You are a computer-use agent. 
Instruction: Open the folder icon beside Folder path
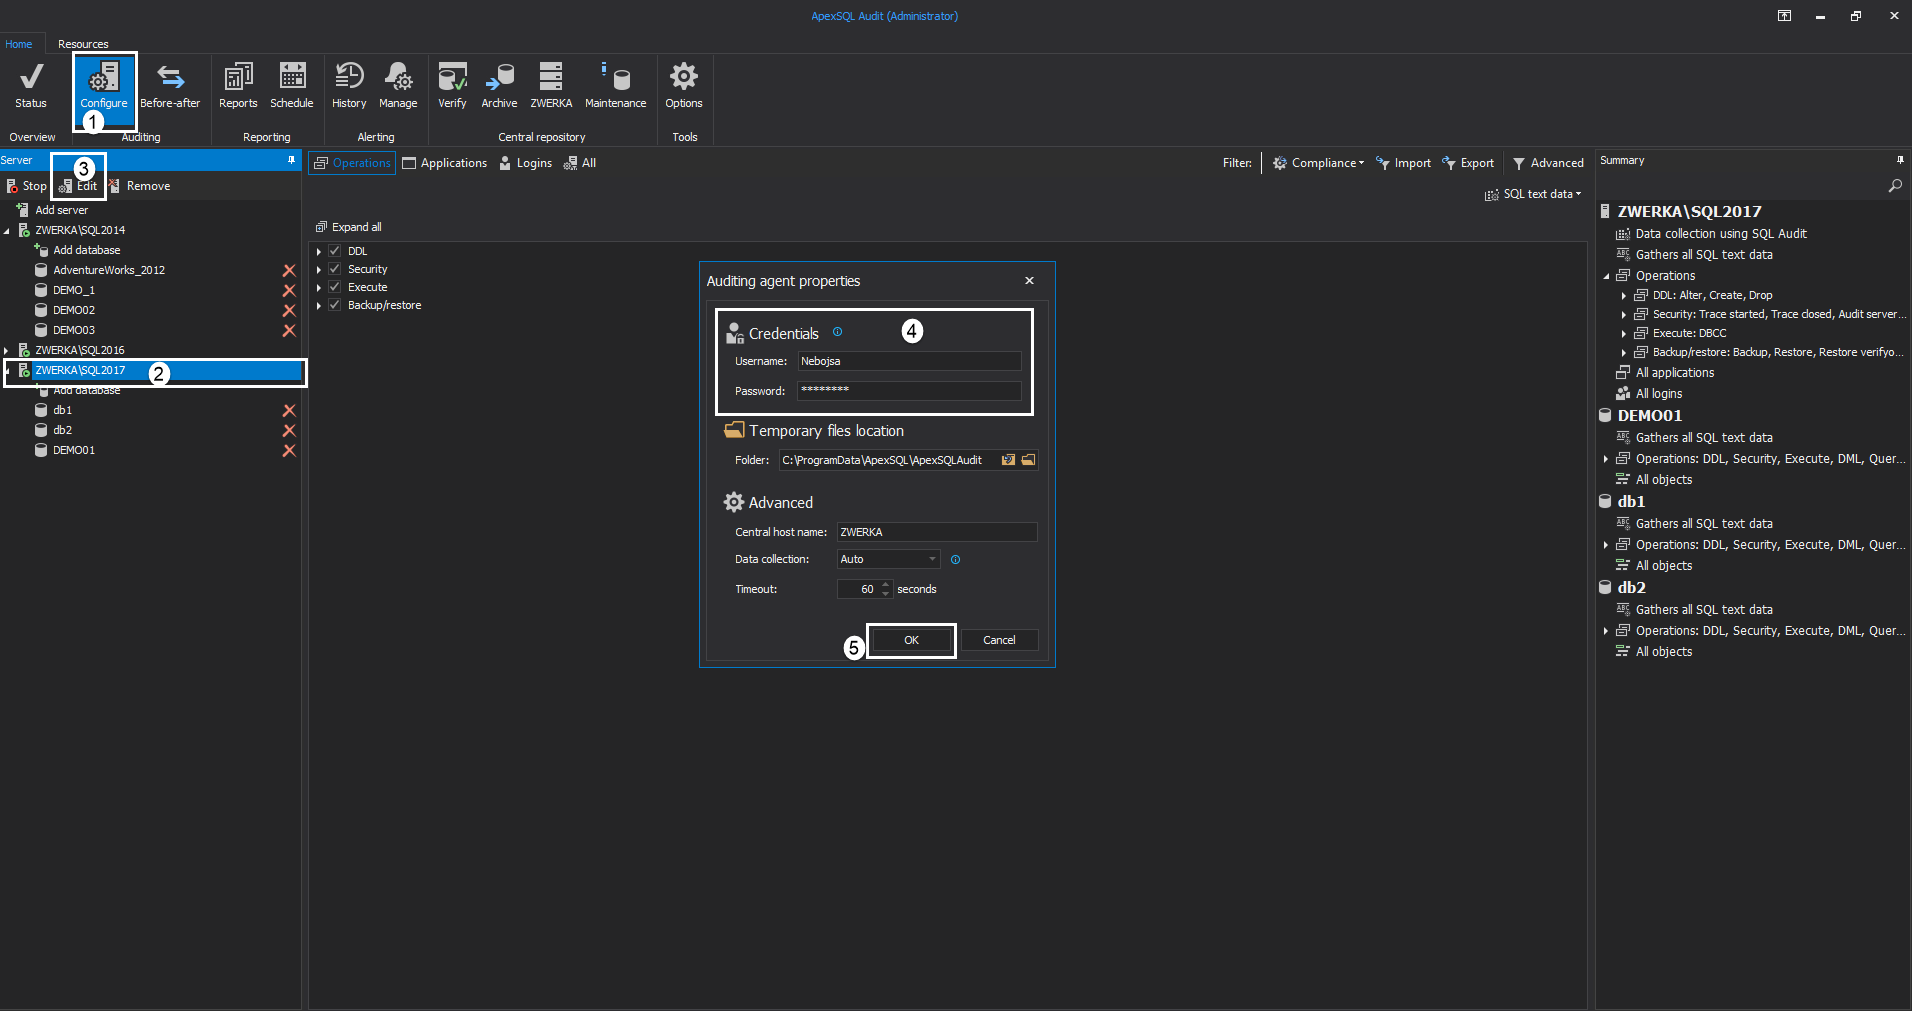[1028, 460]
